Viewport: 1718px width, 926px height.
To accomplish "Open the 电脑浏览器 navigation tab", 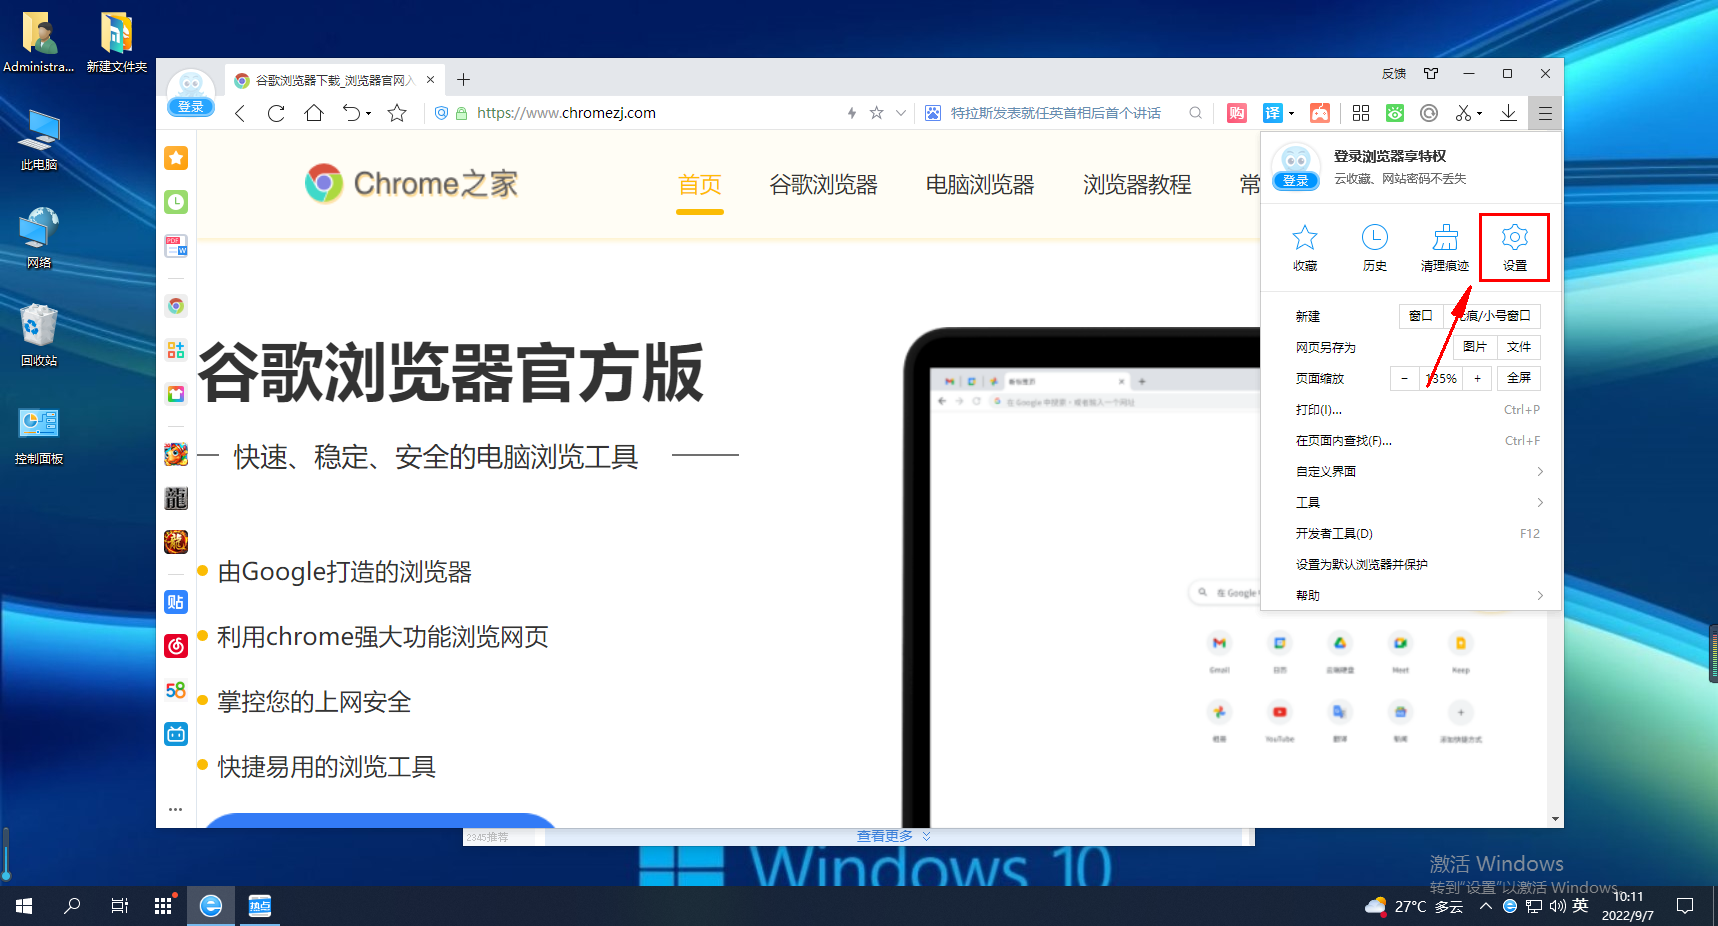I will coord(980,185).
